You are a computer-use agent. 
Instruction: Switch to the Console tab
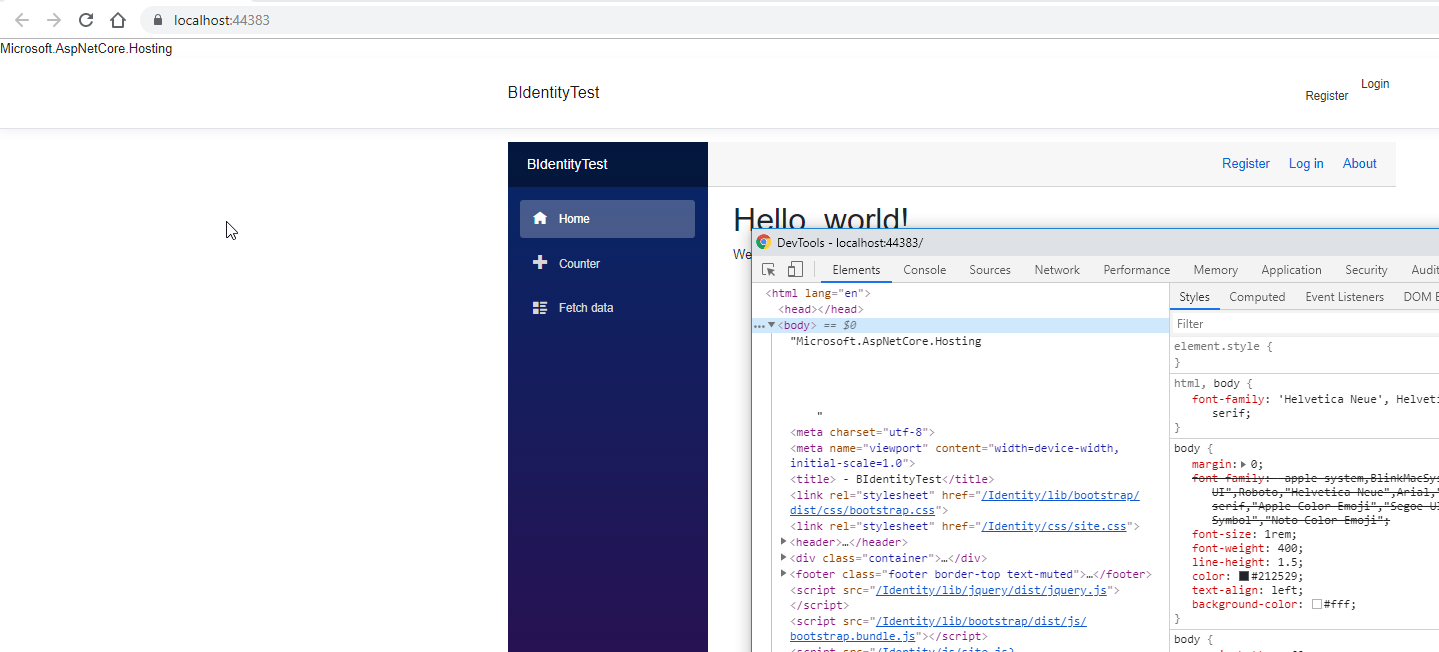(925, 270)
